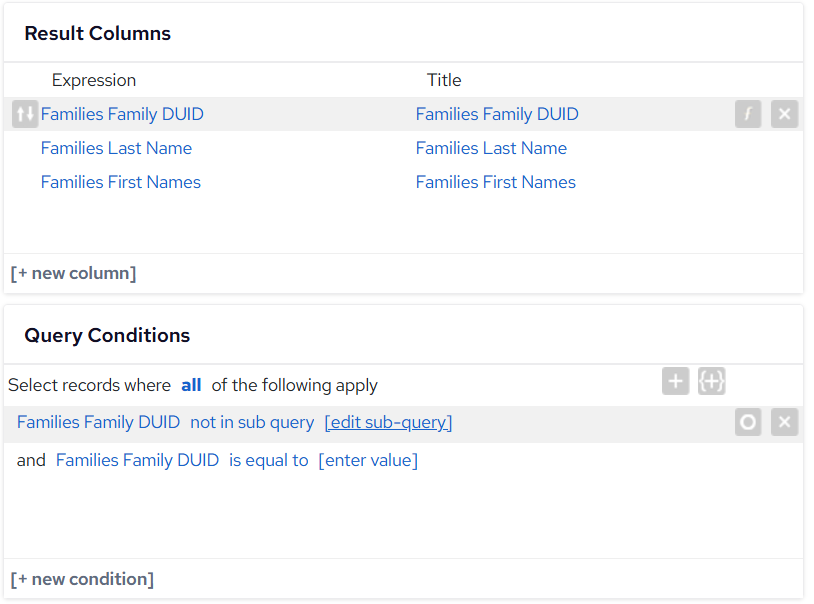Change the 'is equal to' operator

(268, 460)
